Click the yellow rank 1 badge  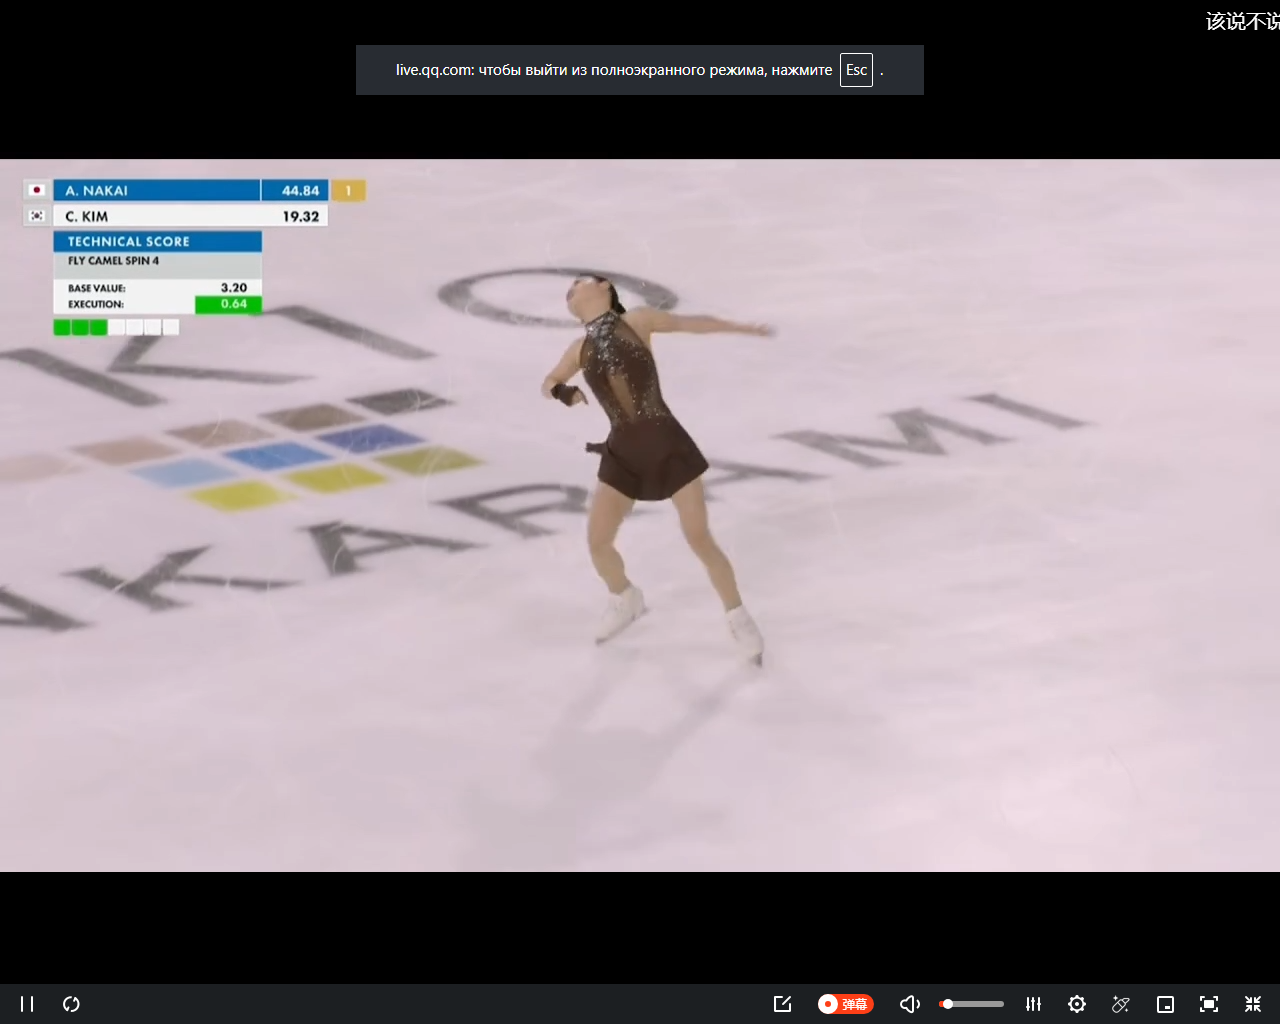348,190
